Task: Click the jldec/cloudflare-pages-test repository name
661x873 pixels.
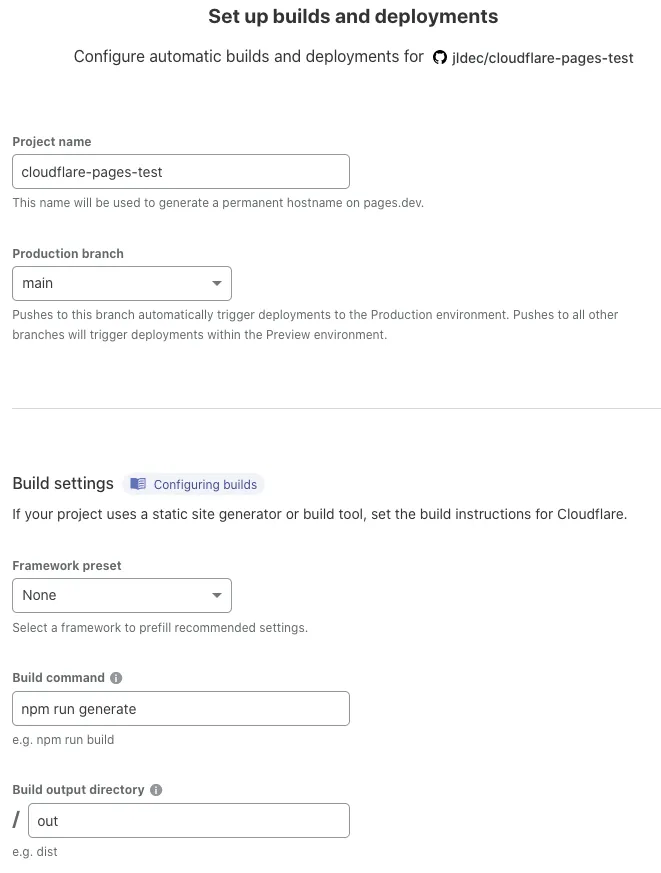Action: 543,57
